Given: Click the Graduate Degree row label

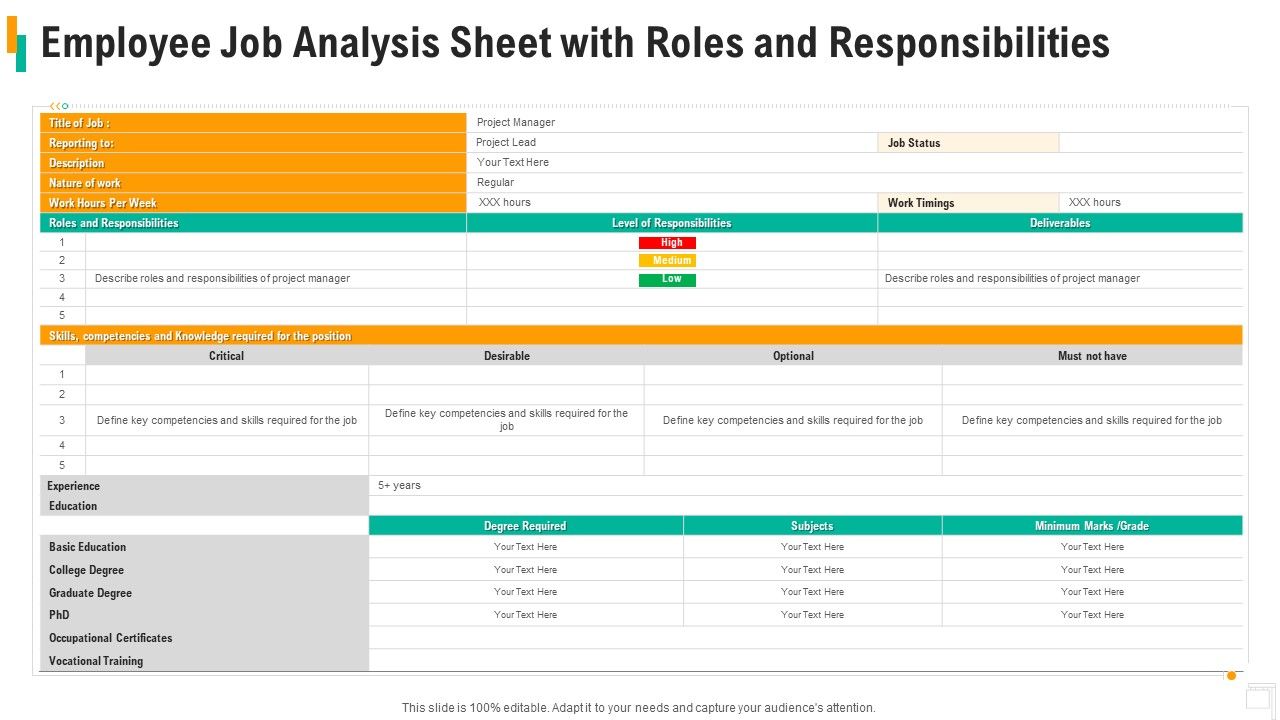Looking at the screenshot, I should coord(204,593).
